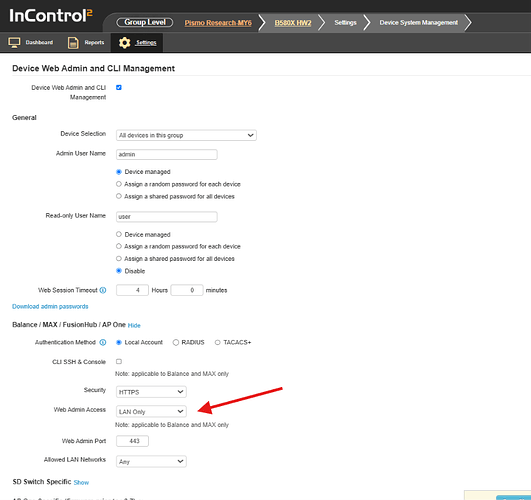This screenshot has width=531, height=500.
Task: Open the Security HTTPS dropdown
Action: point(151,392)
